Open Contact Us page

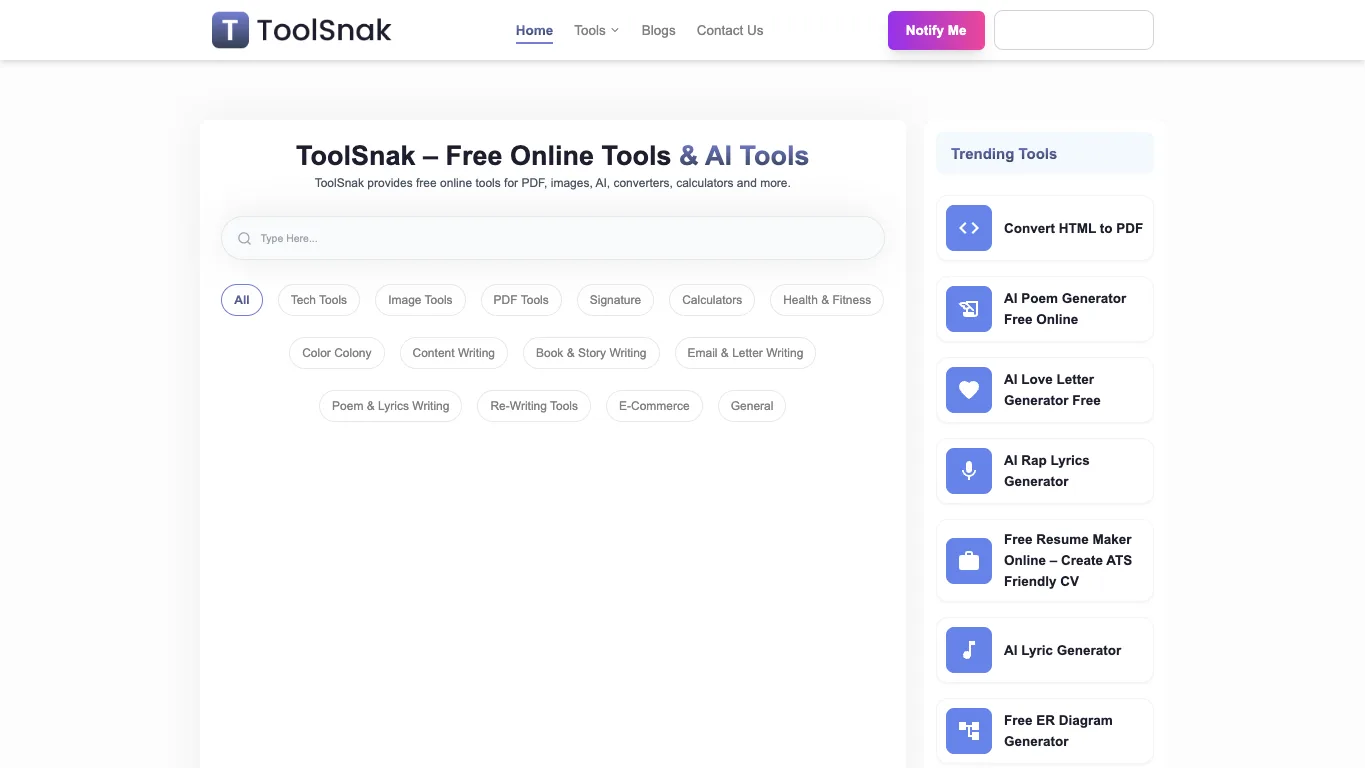click(x=730, y=30)
